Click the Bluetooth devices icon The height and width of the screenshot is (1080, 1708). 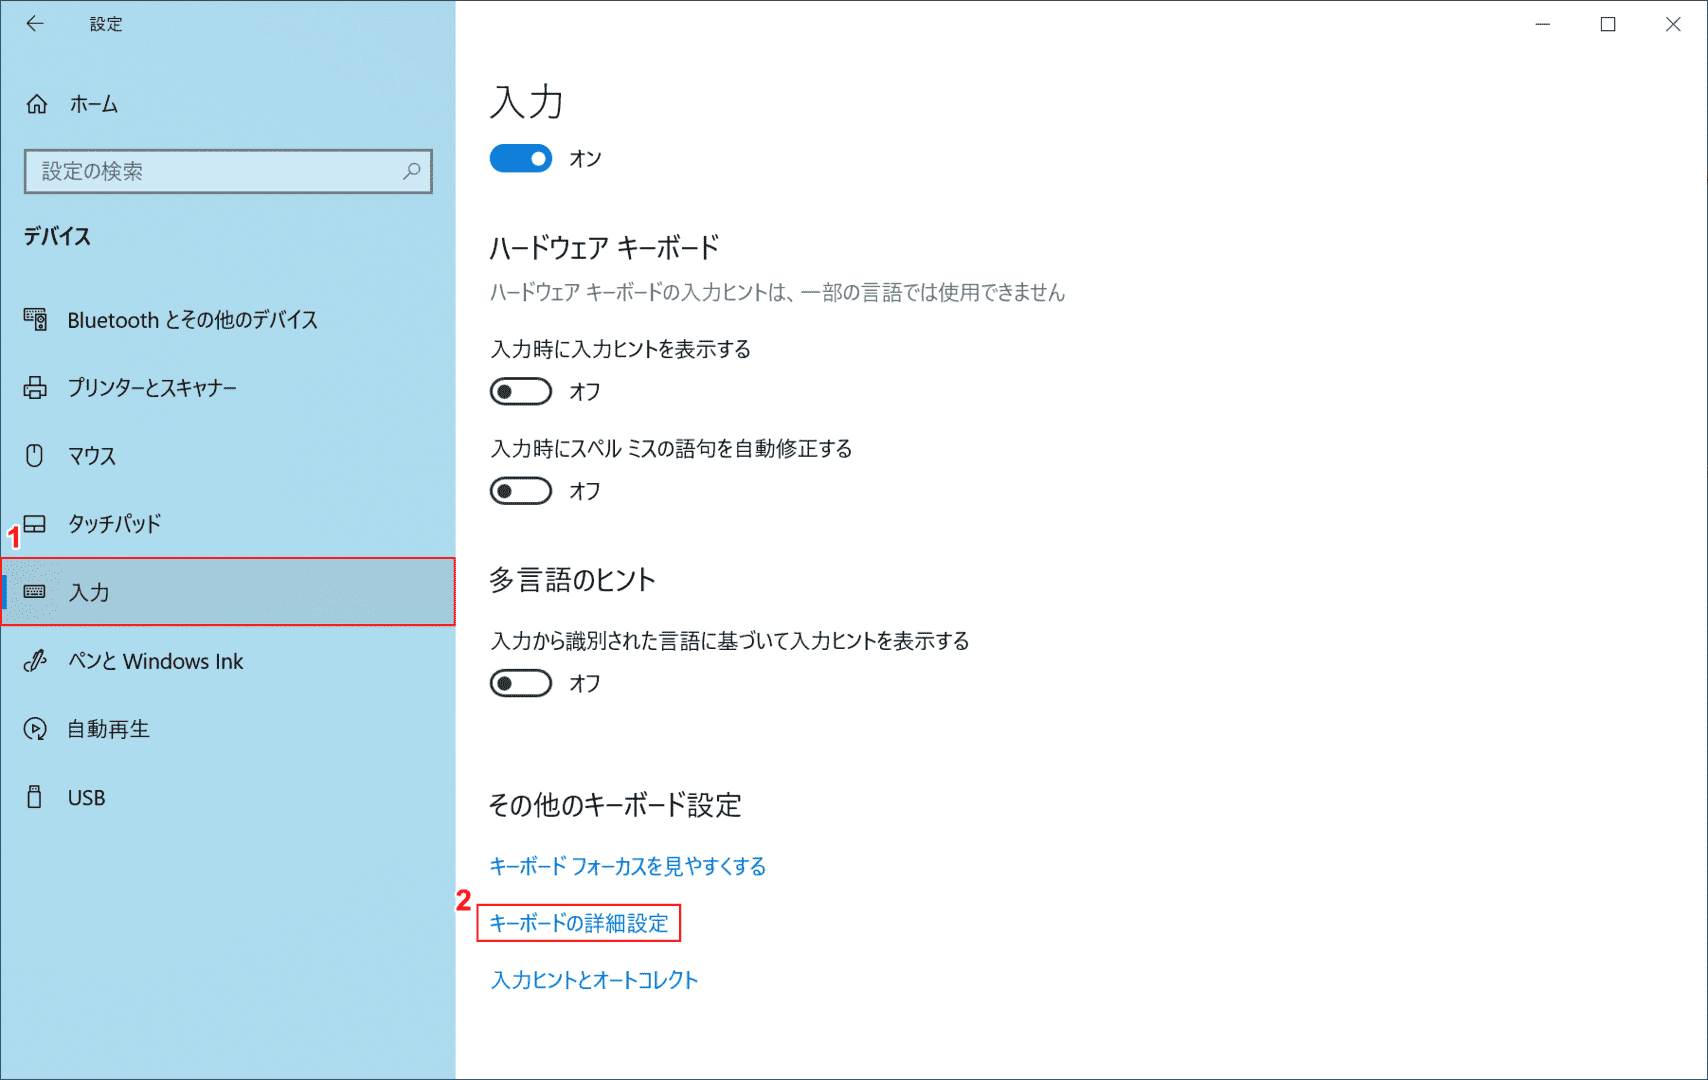point(35,319)
